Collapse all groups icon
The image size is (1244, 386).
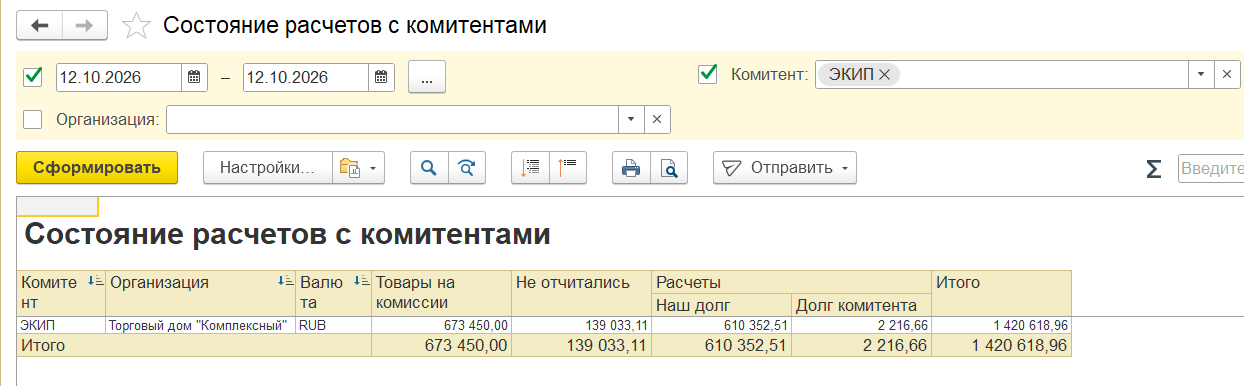[568, 168]
